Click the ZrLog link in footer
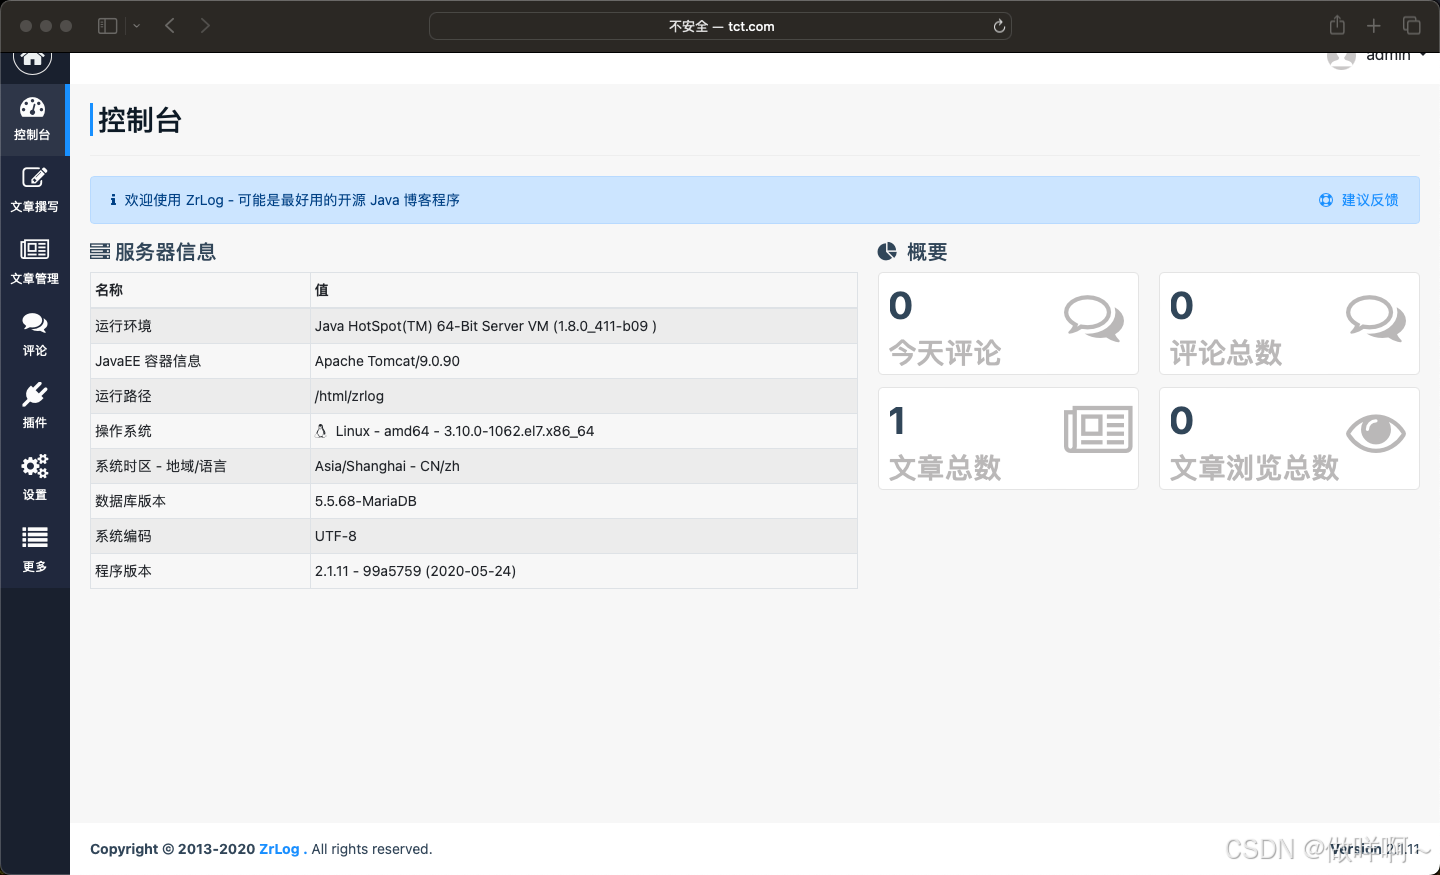This screenshot has width=1440, height=875. [x=279, y=849]
